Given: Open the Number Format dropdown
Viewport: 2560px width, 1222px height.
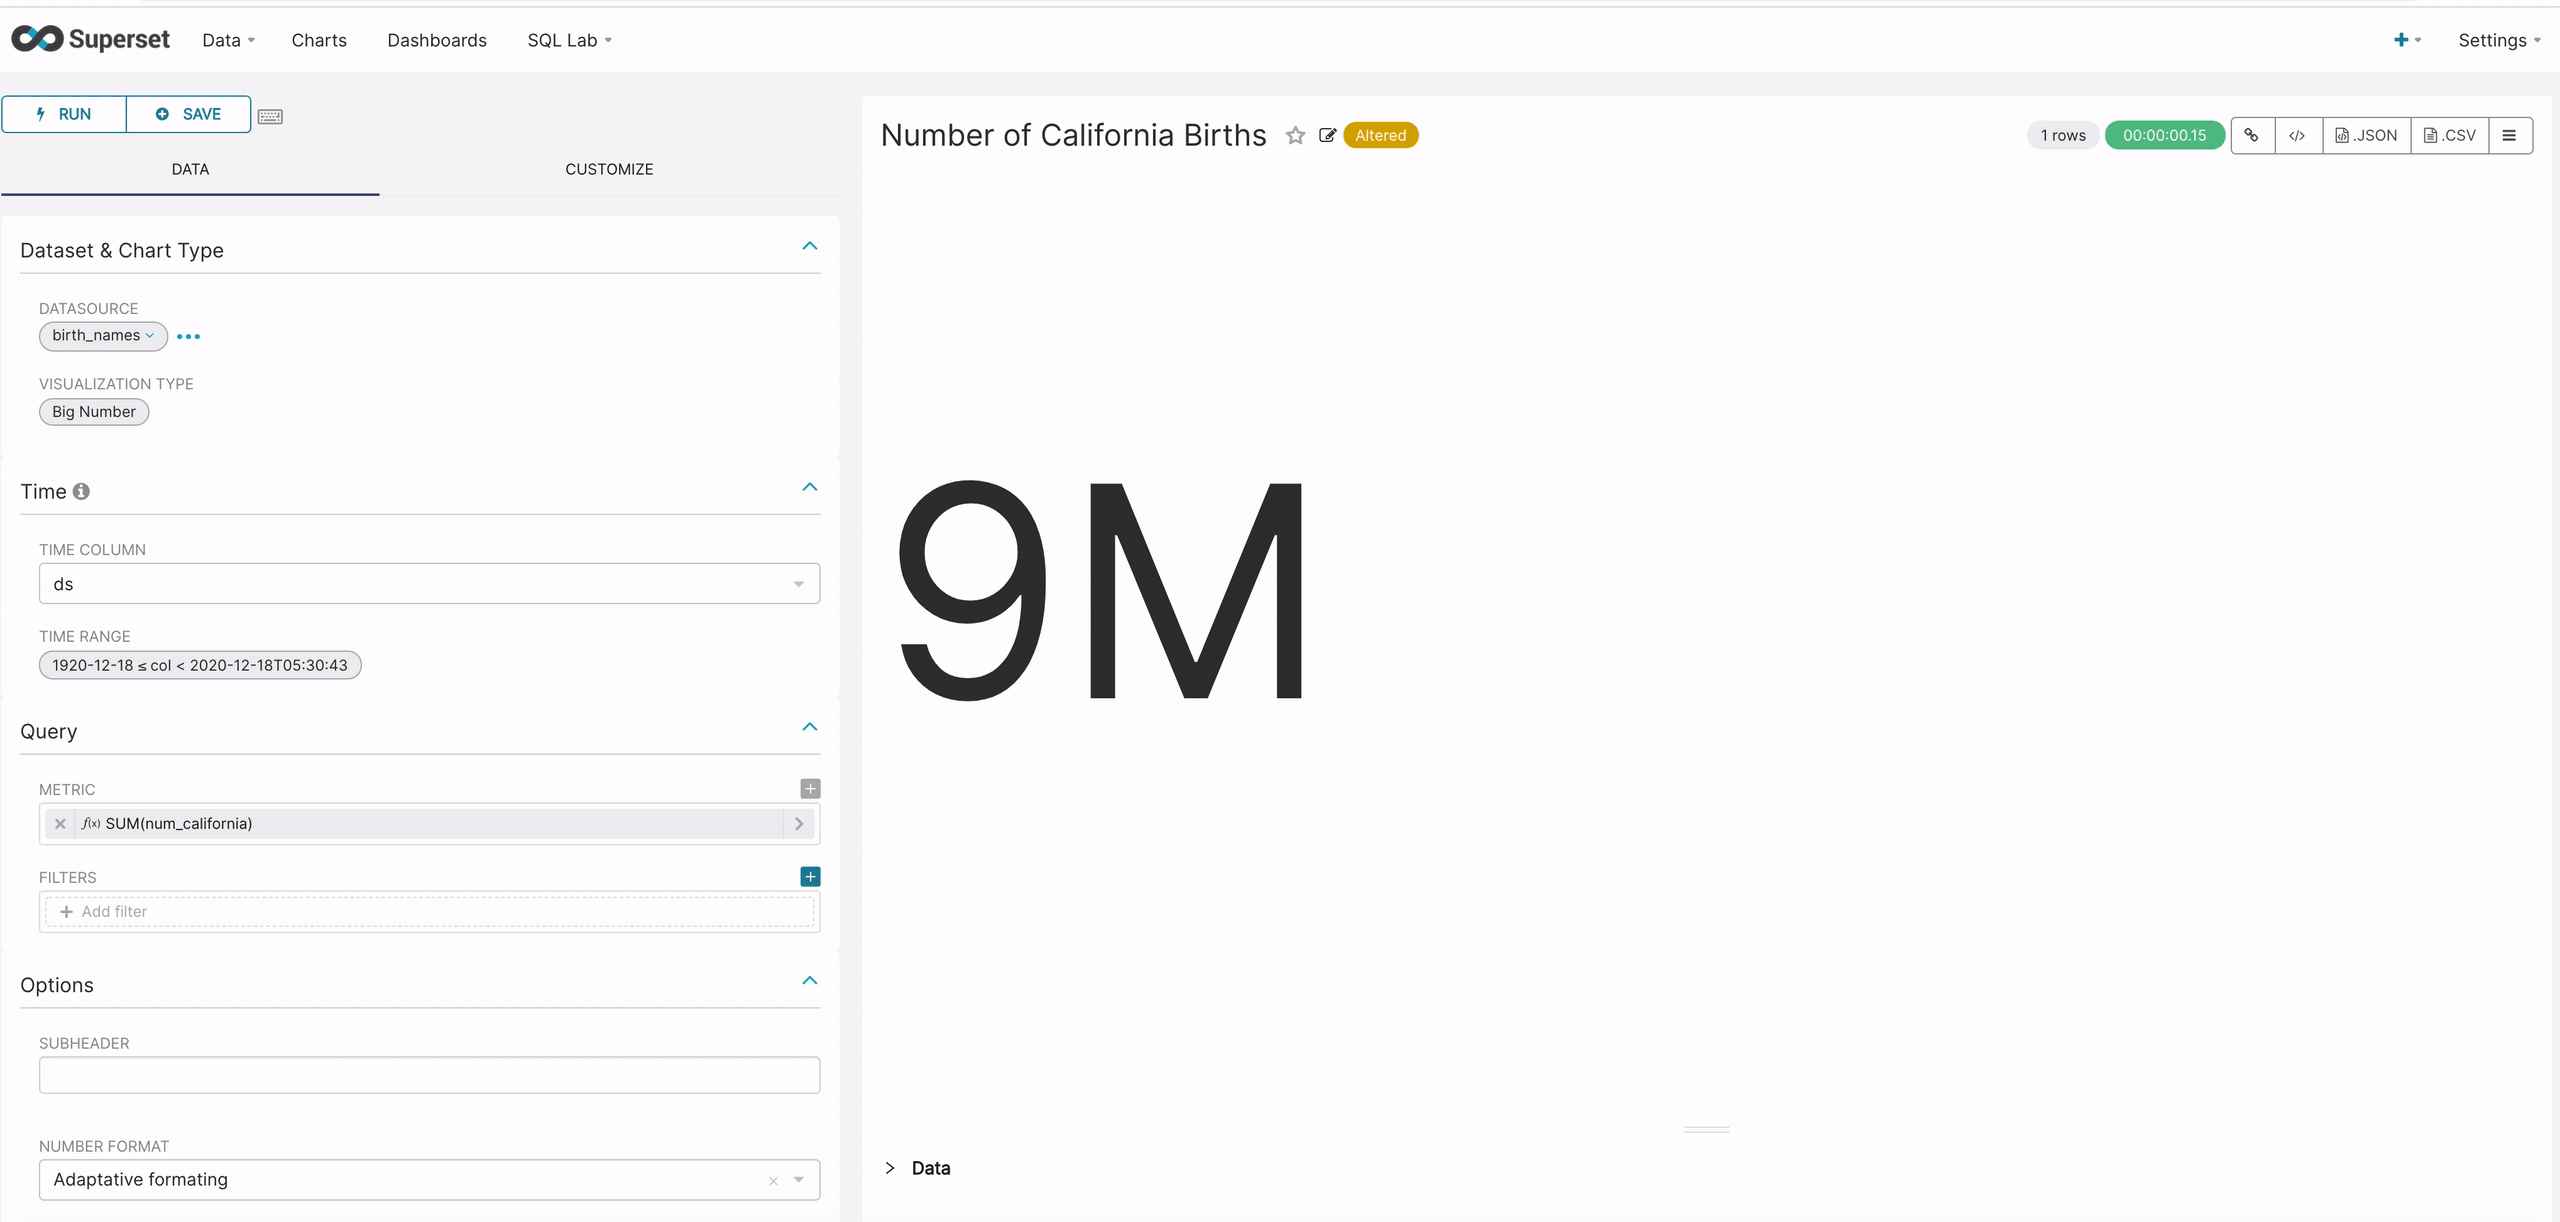Looking at the screenshot, I should point(429,1179).
